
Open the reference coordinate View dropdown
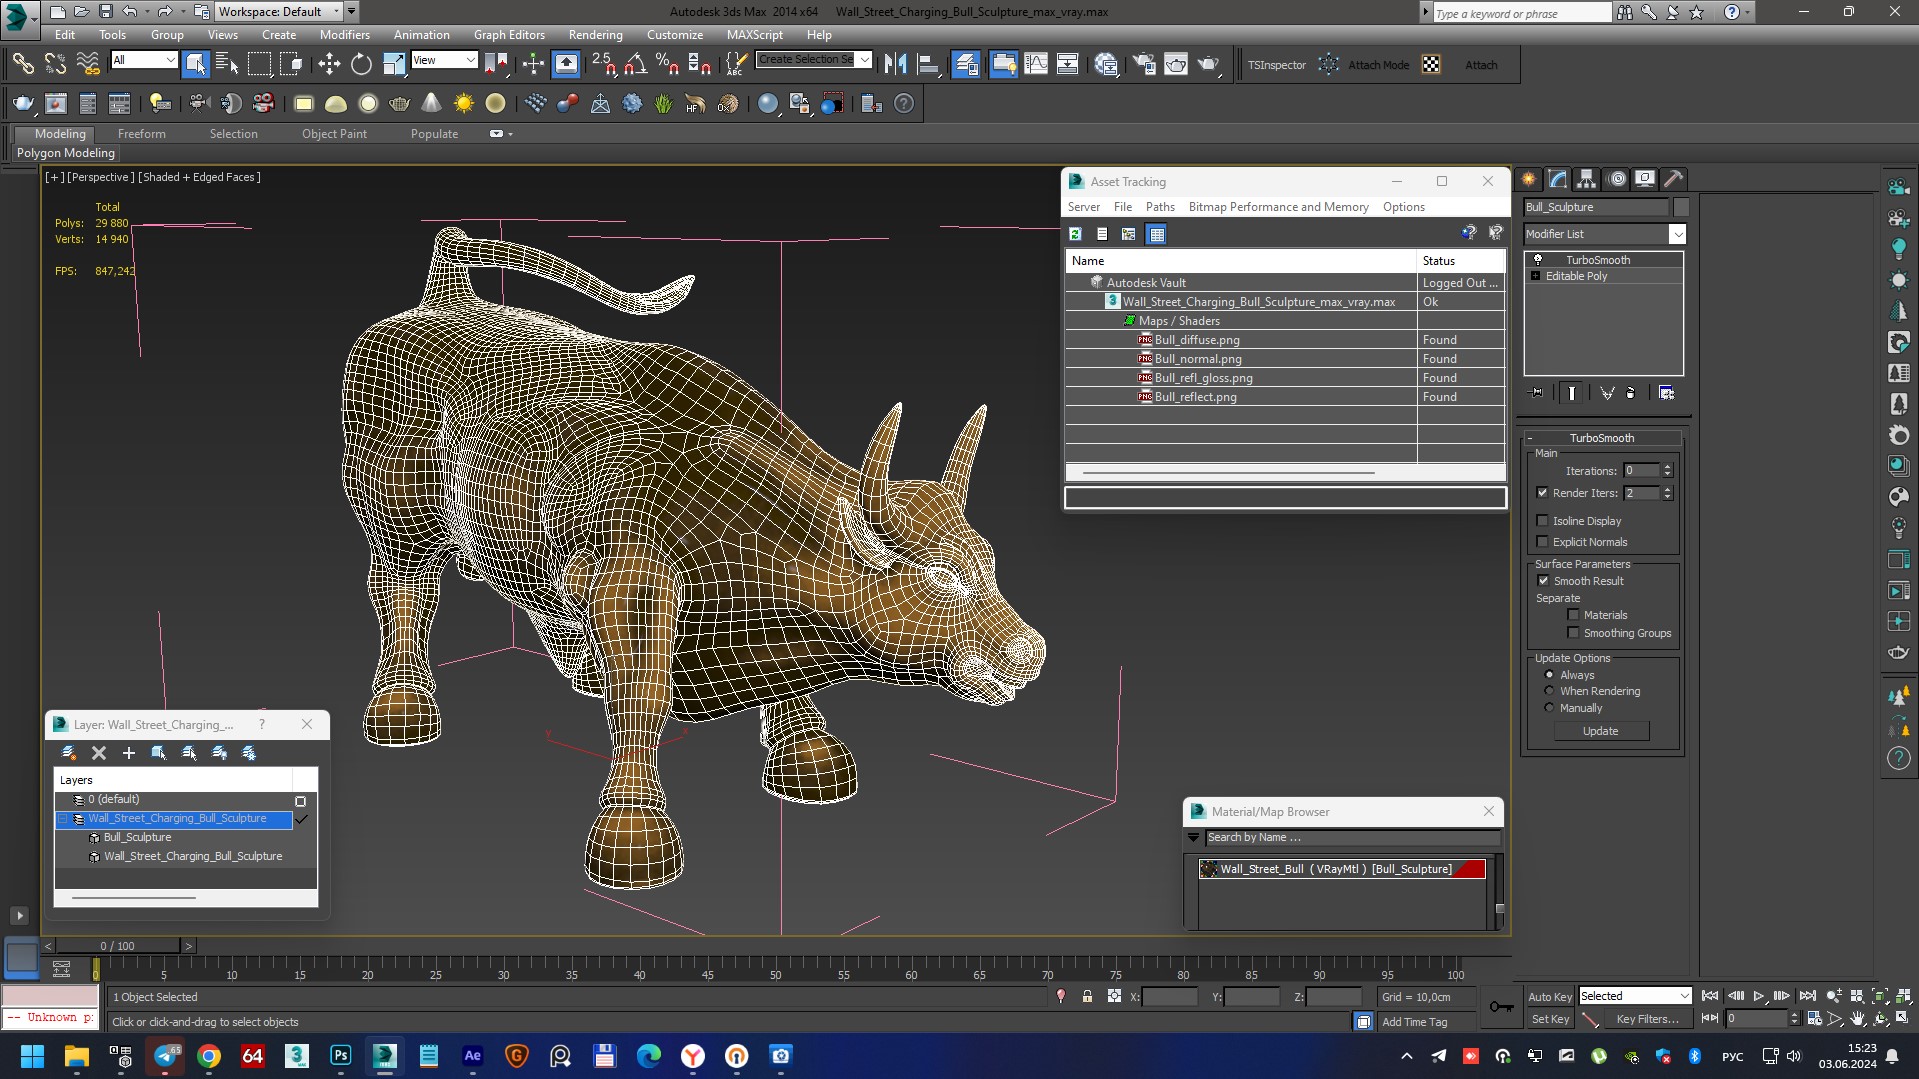coord(444,60)
